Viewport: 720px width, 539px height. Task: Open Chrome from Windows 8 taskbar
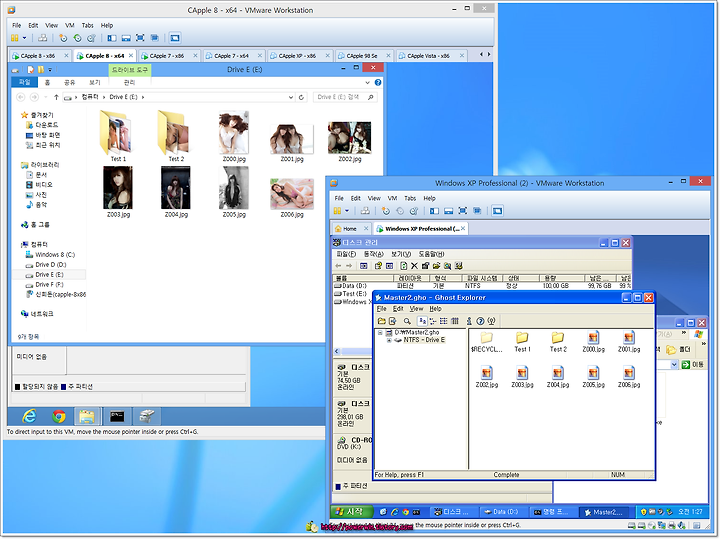point(59,416)
